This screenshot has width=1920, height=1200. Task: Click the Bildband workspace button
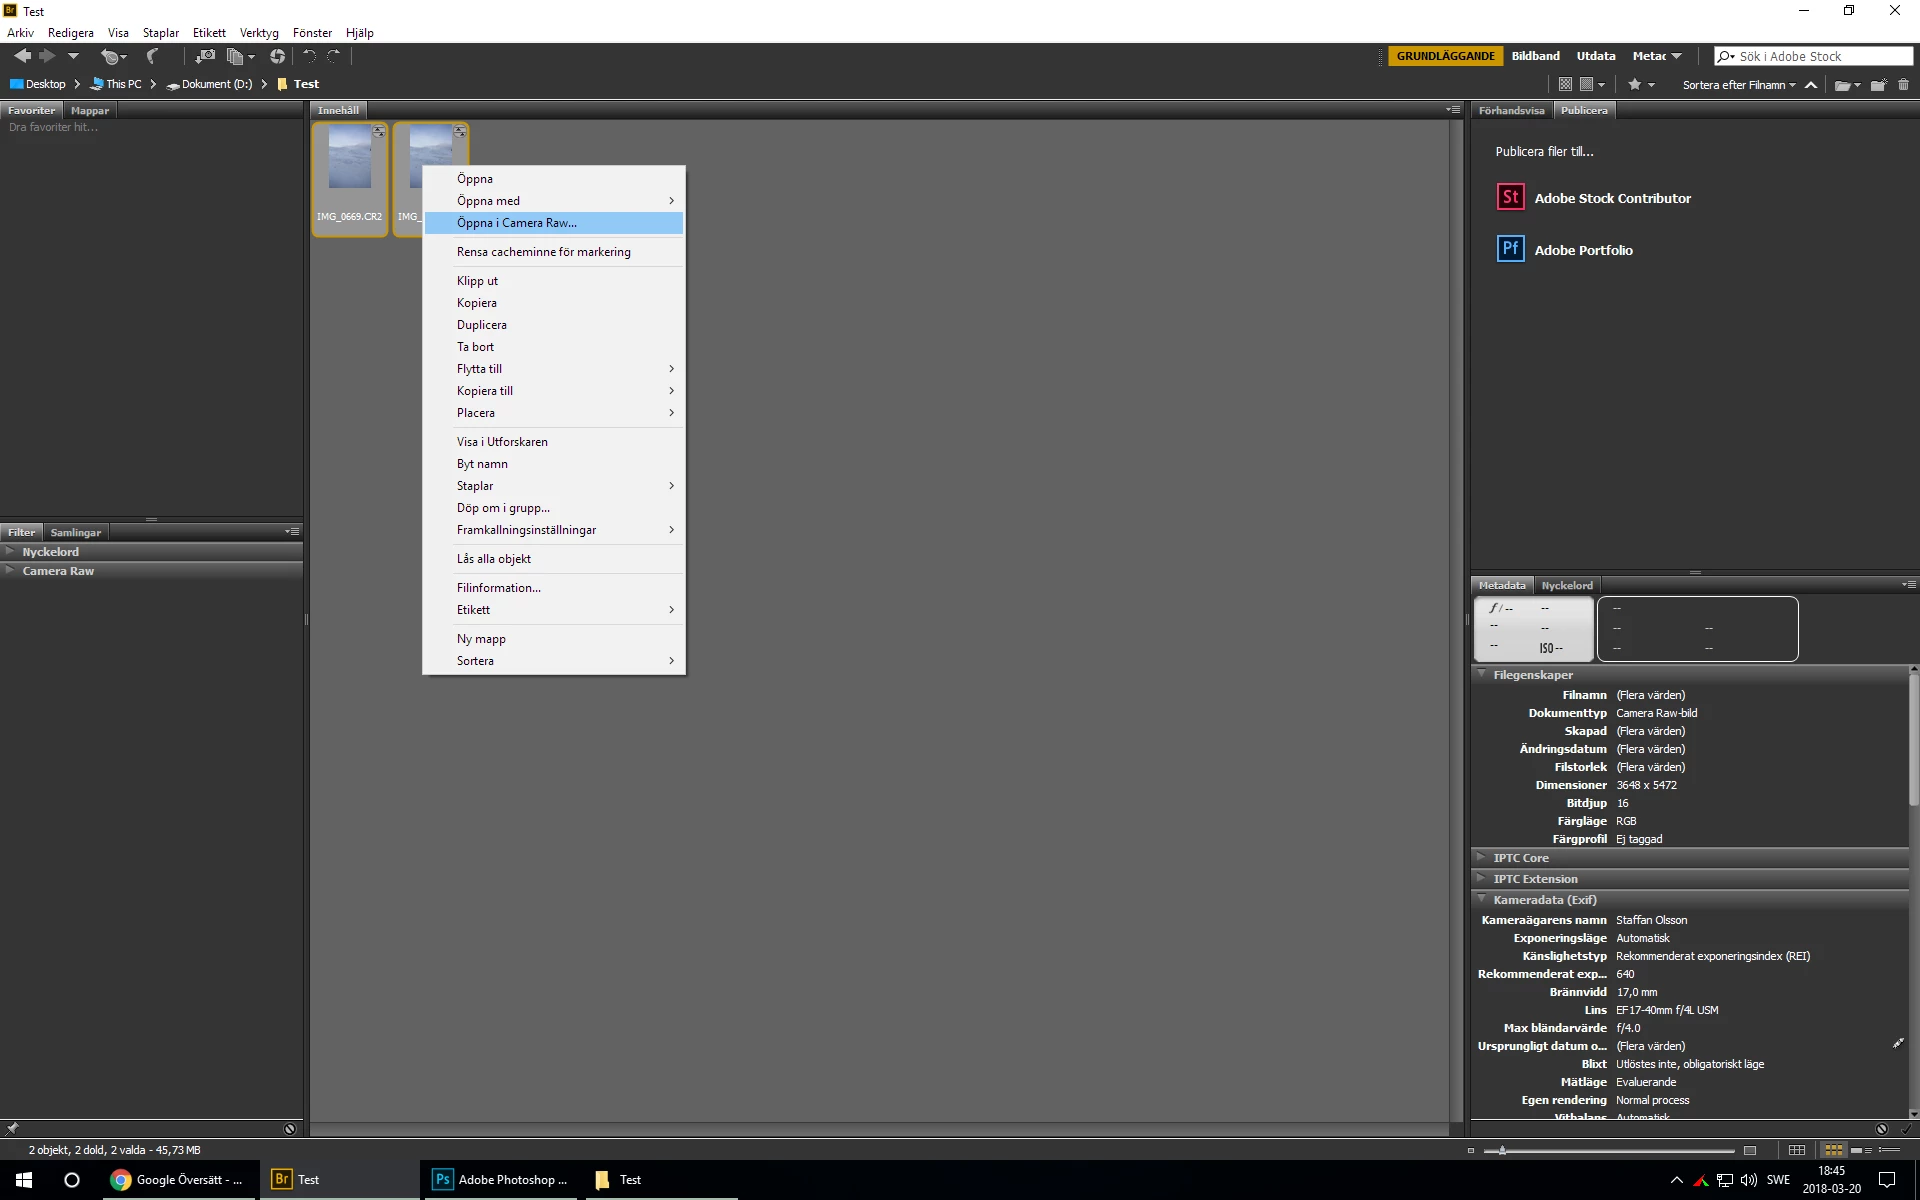(1535, 56)
